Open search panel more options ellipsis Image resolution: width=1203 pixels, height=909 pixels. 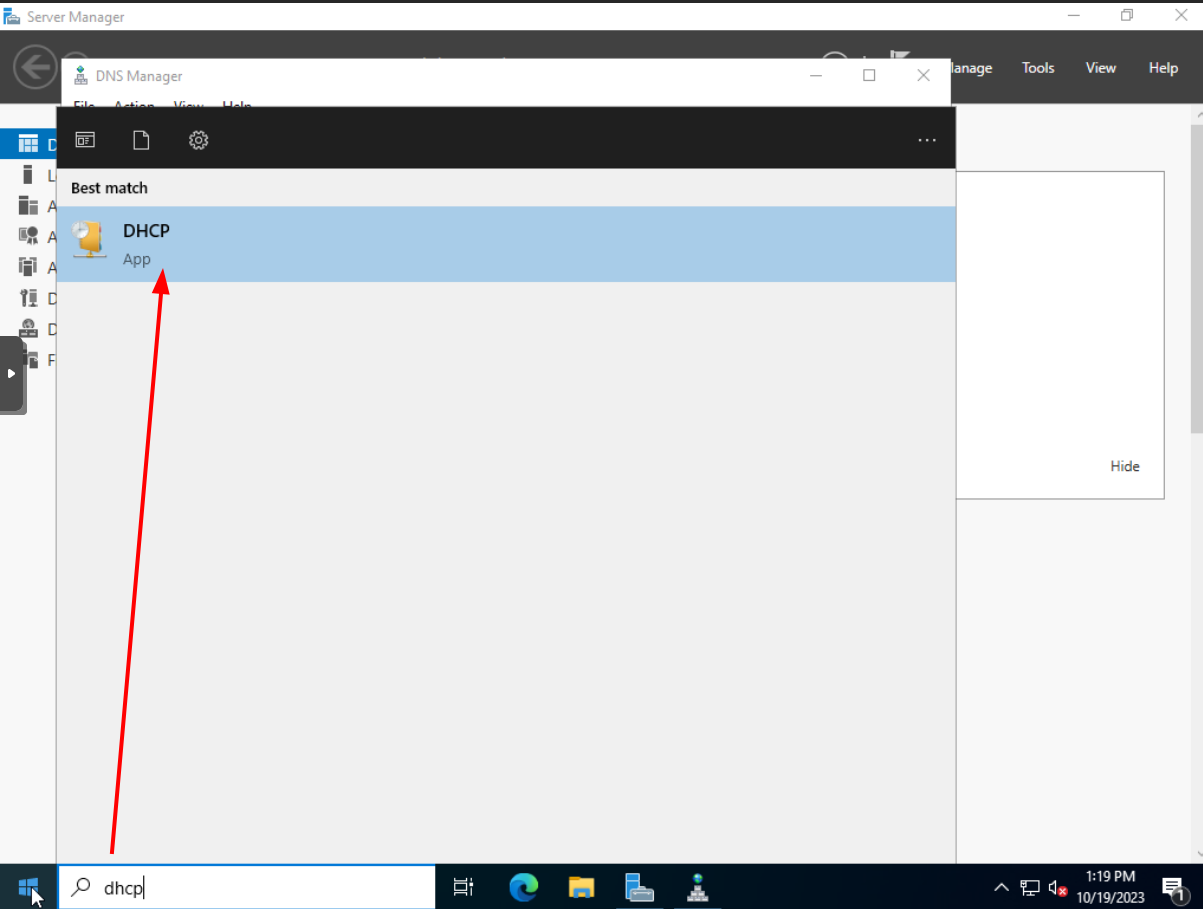point(927,140)
